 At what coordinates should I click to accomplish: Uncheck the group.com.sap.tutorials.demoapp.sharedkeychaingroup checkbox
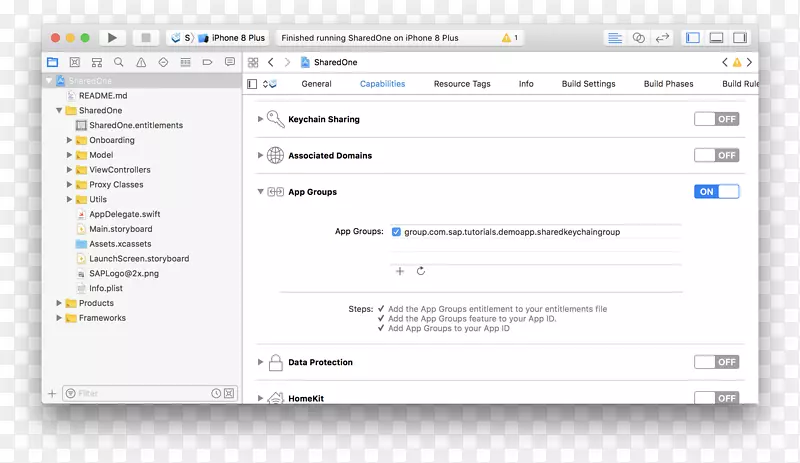pos(397,232)
